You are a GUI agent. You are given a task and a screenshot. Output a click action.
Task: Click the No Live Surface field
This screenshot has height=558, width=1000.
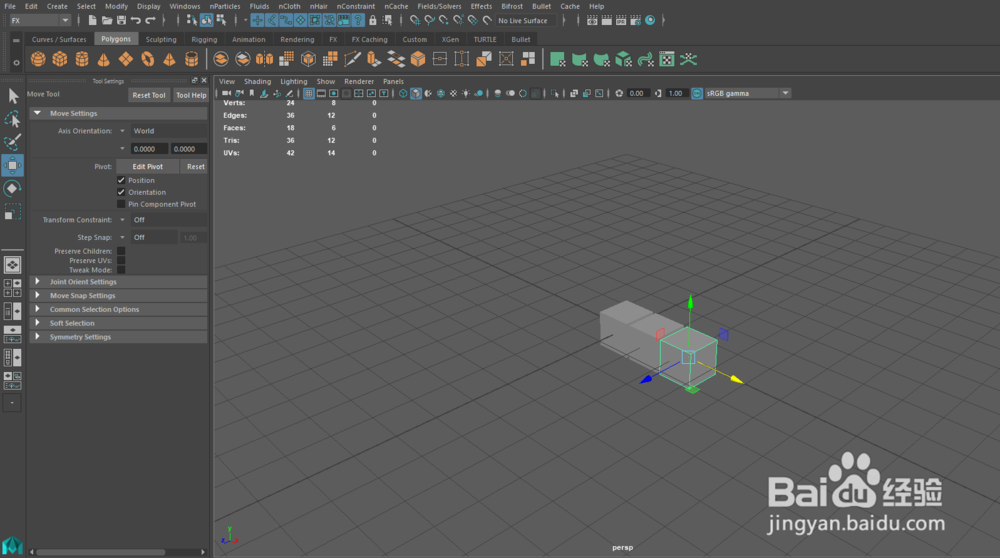pos(526,20)
